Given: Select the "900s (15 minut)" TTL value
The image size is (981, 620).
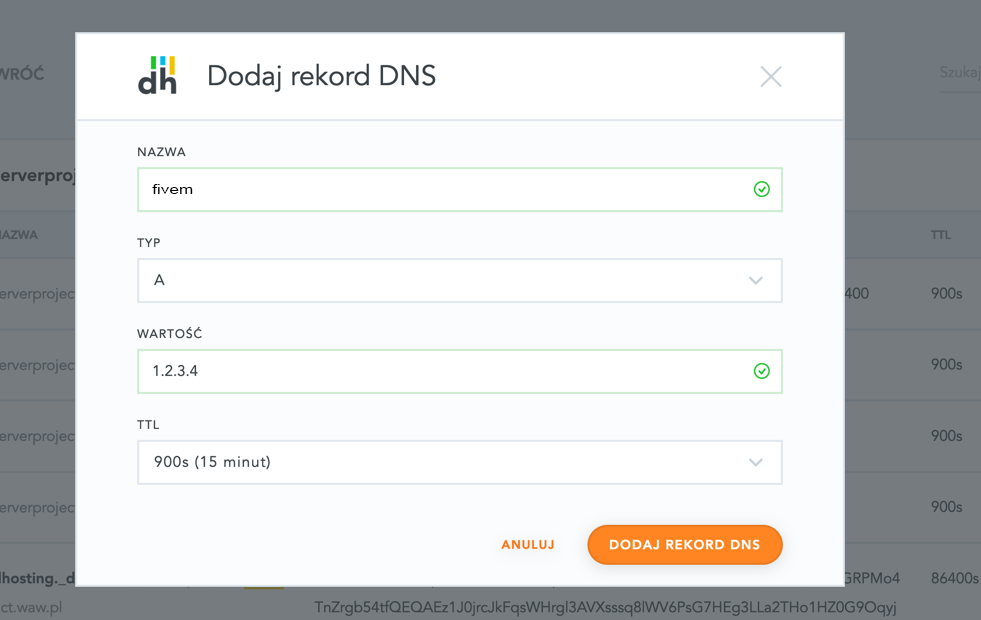Looking at the screenshot, I should (x=213, y=462).
